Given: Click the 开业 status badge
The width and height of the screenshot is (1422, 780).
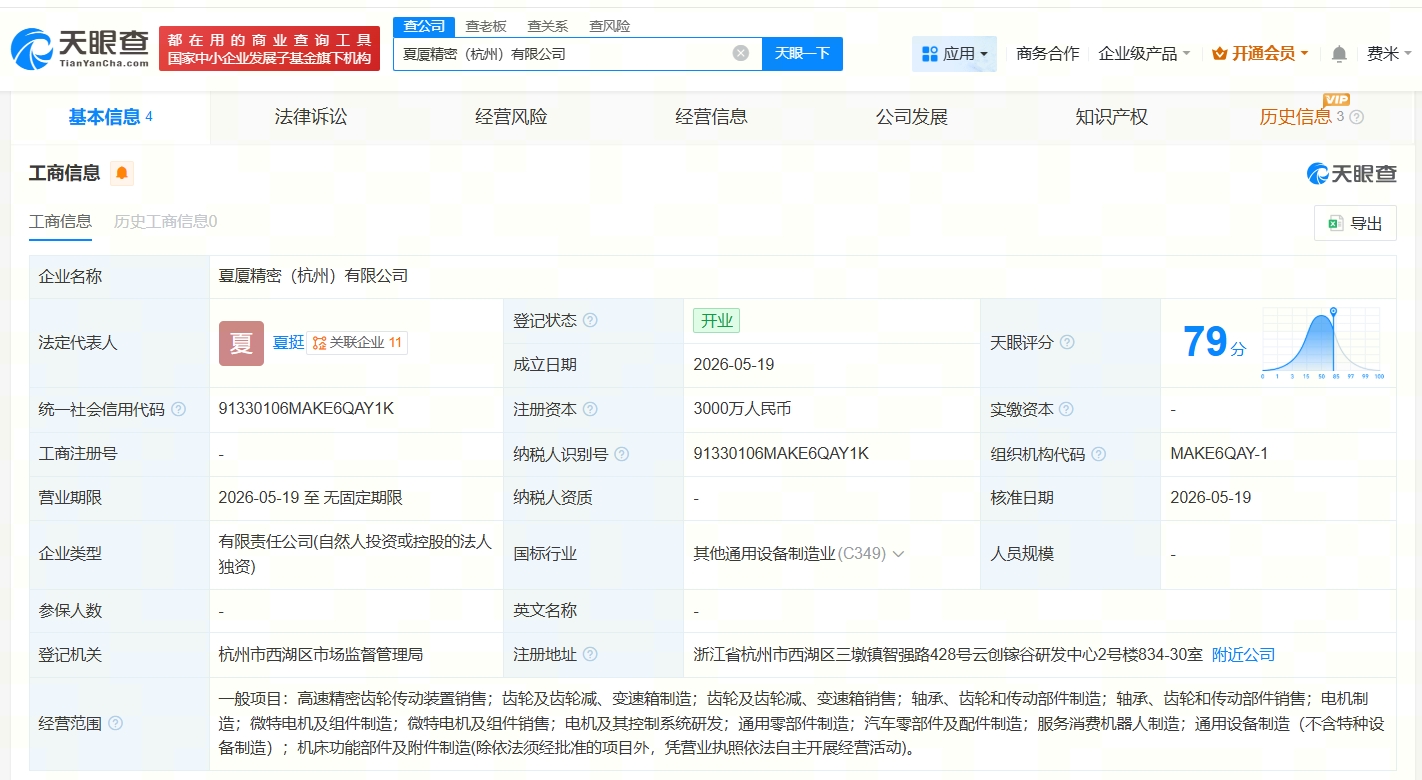Looking at the screenshot, I should (x=716, y=321).
